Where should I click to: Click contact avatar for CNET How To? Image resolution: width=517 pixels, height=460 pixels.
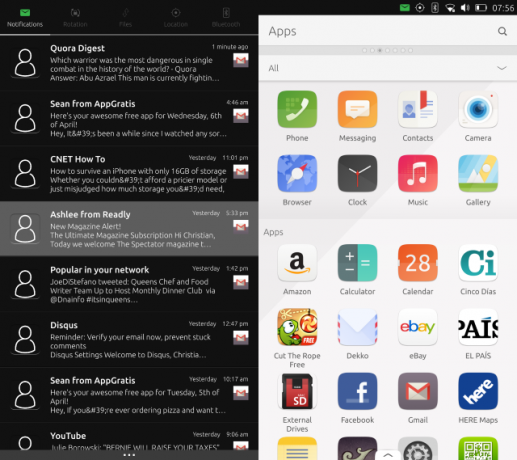pyautogui.click(x=25, y=173)
